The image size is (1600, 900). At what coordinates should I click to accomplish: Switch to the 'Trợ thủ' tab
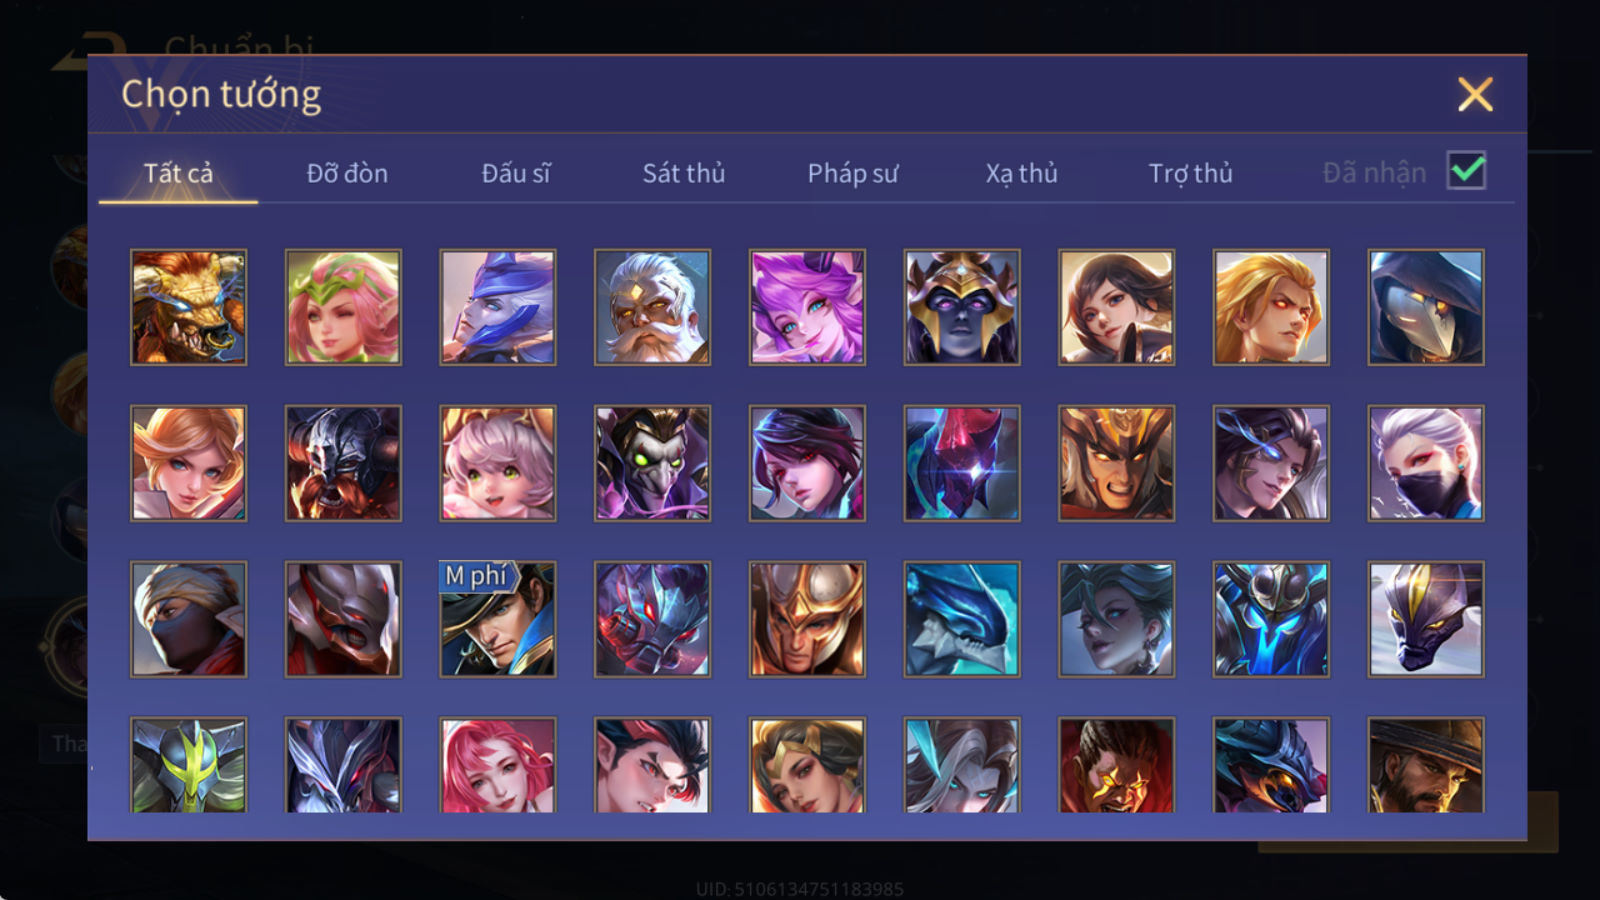click(x=1190, y=173)
